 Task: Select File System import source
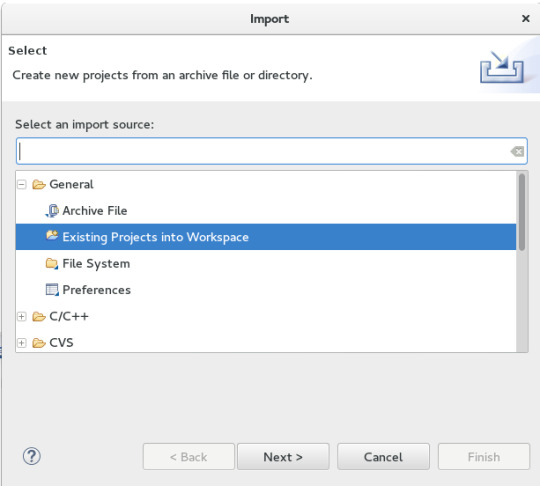pos(96,264)
